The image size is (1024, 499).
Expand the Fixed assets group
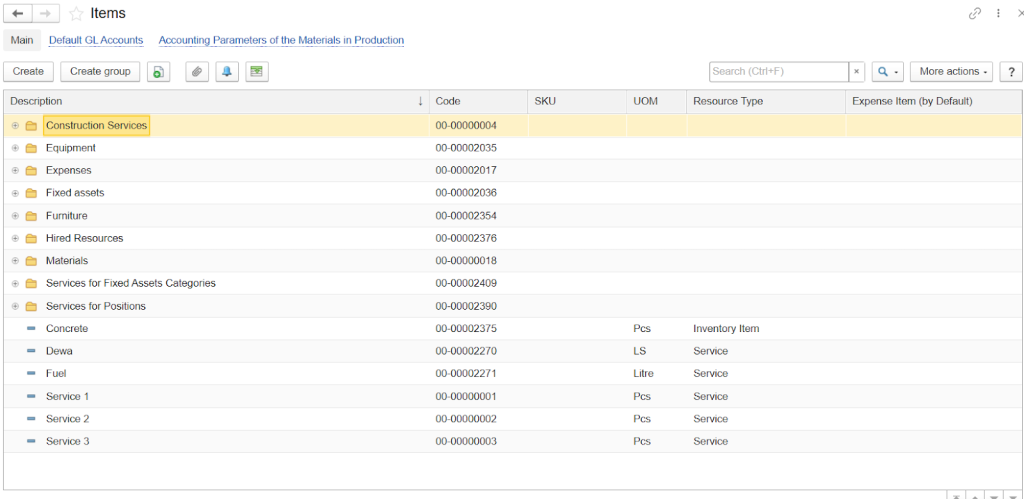15,193
